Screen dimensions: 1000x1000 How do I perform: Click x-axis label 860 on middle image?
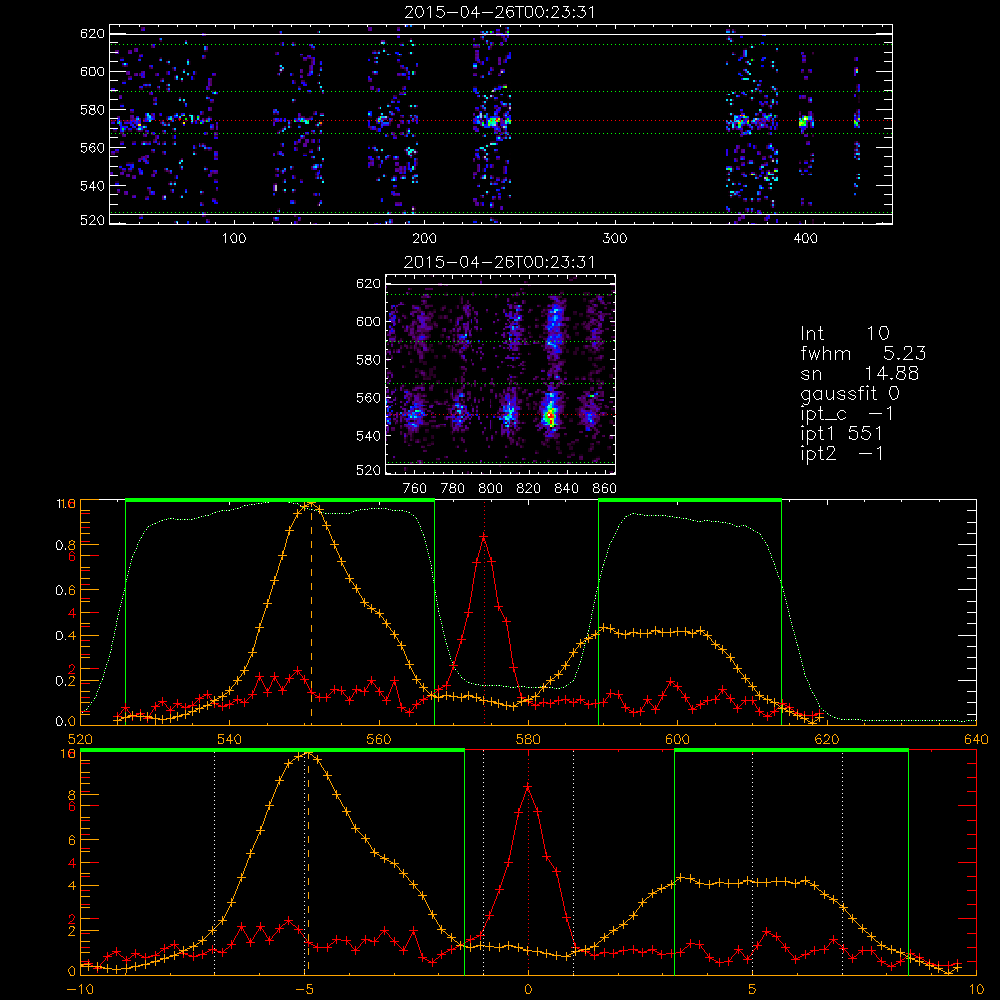pyautogui.click(x=605, y=488)
